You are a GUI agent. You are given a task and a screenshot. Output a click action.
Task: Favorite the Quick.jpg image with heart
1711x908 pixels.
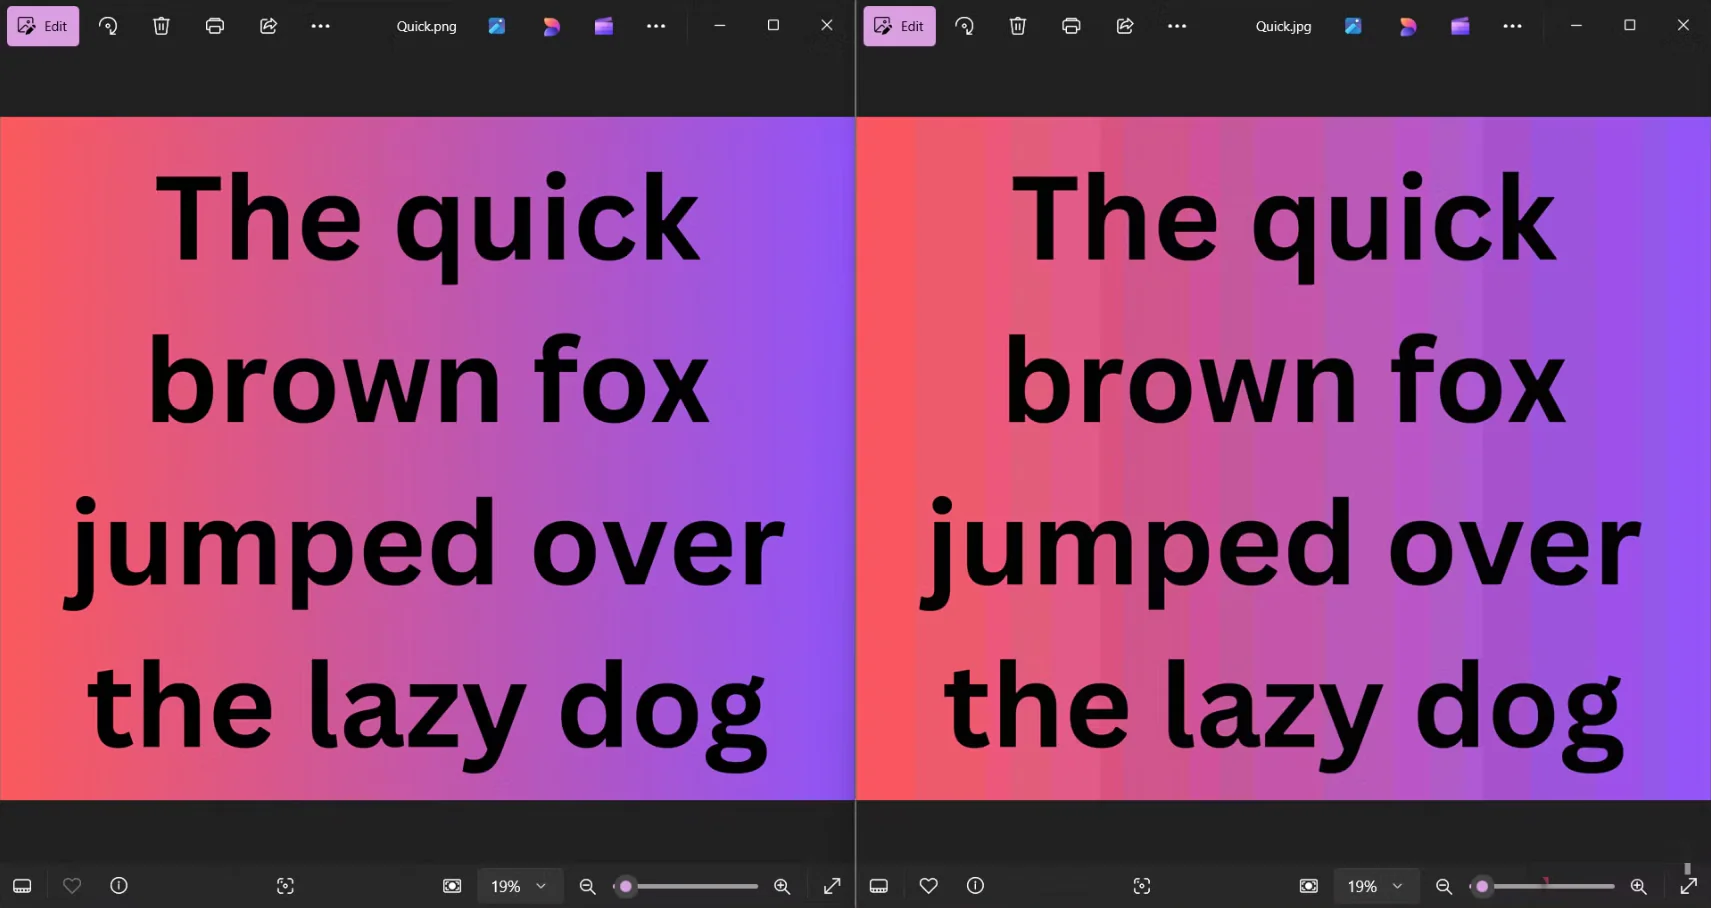(x=928, y=886)
